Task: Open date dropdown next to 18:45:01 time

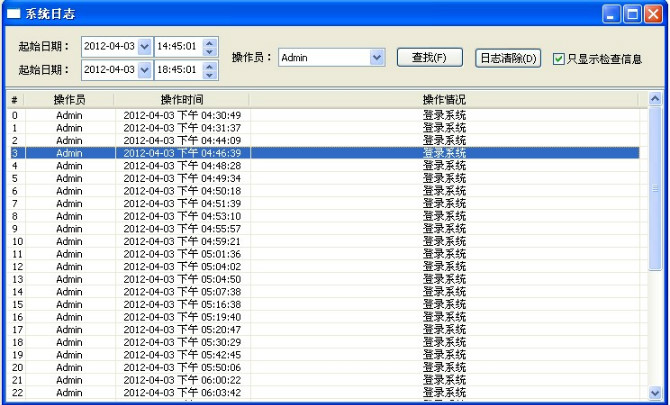Action: pos(144,70)
